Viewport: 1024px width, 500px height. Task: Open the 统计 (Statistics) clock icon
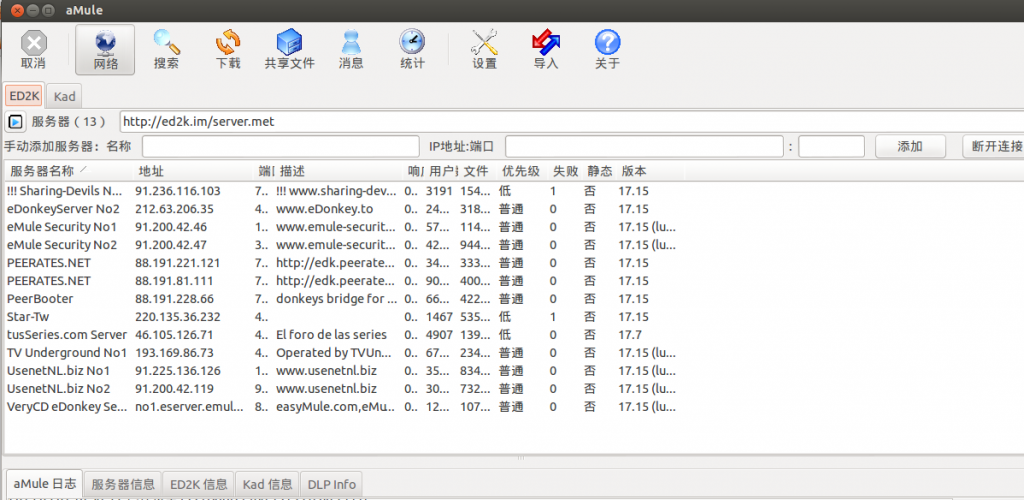pyautogui.click(x=412, y=50)
